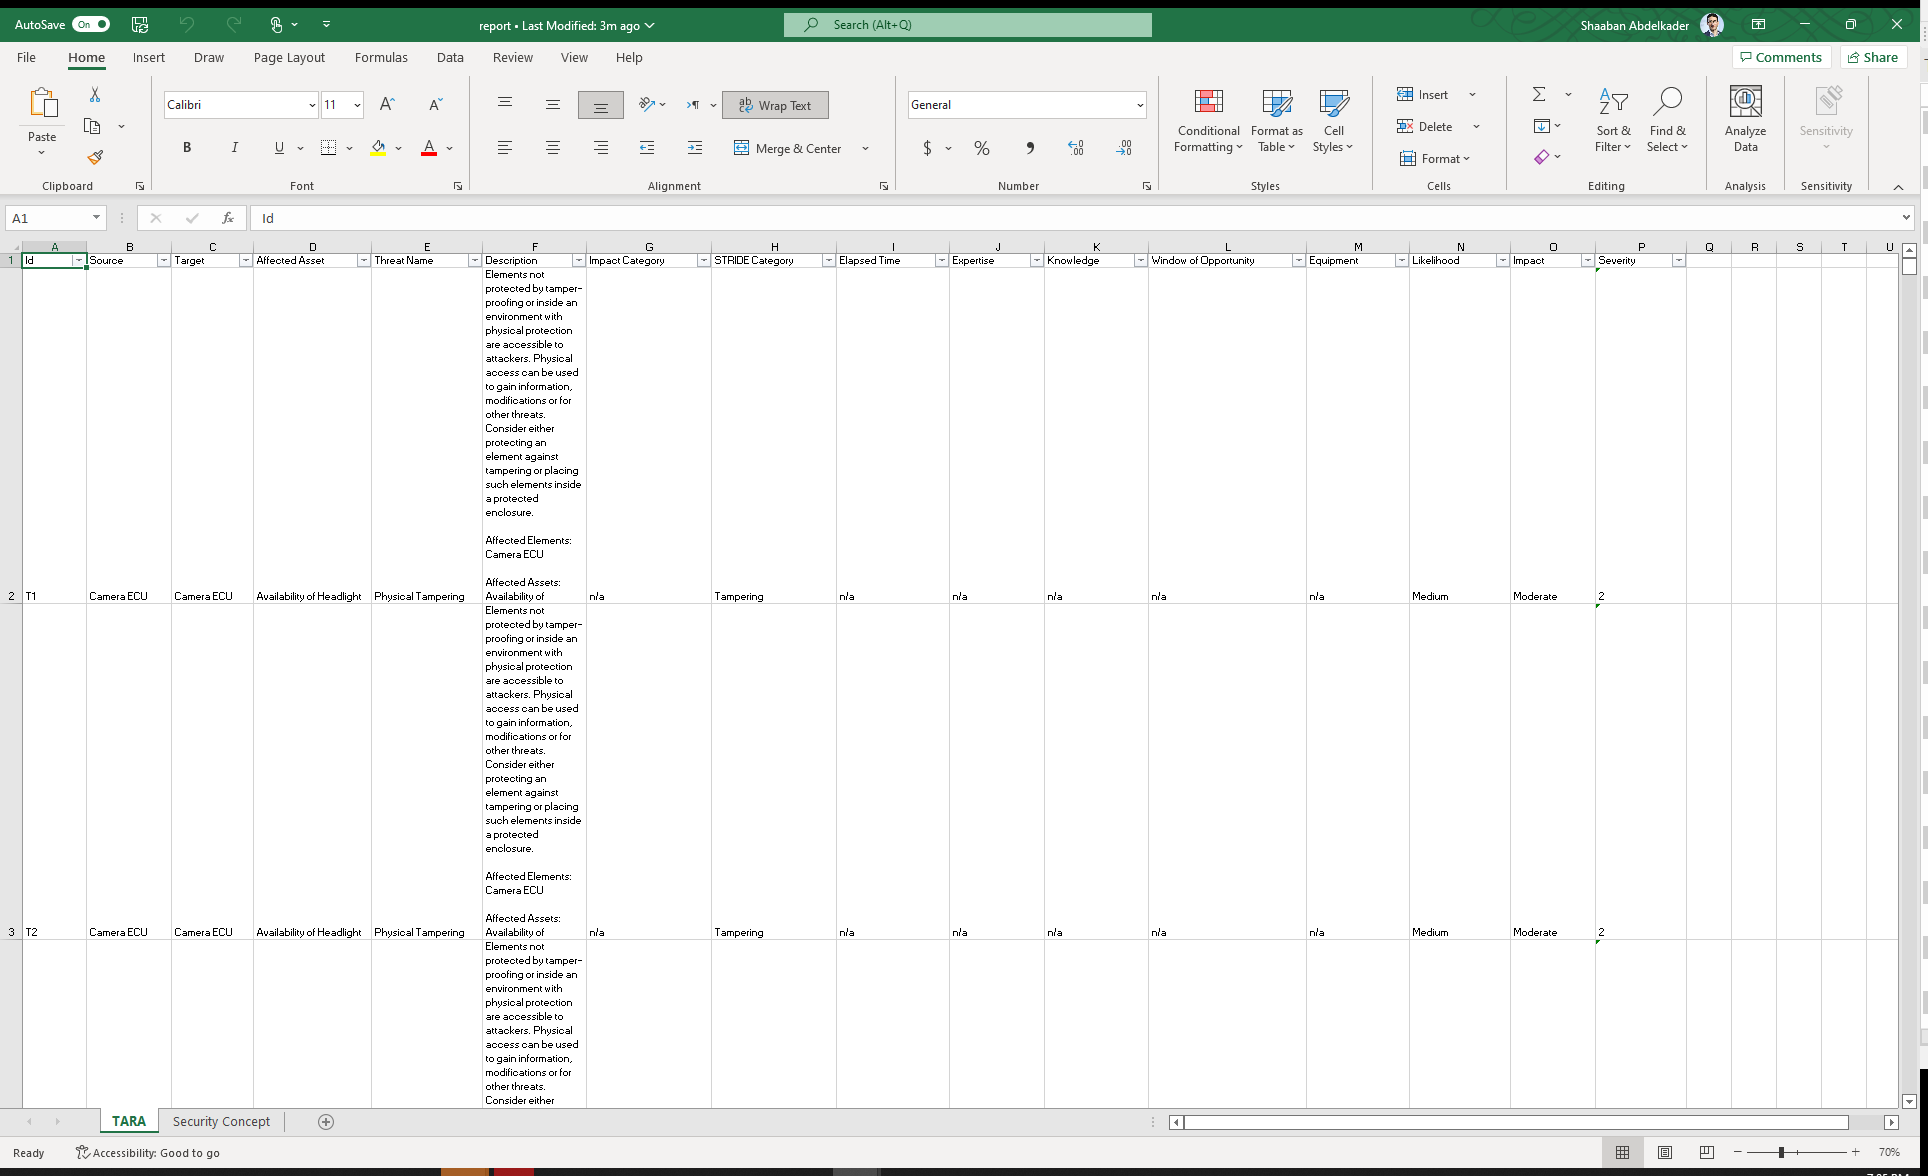Increase decimal places of the selection

[1077, 147]
